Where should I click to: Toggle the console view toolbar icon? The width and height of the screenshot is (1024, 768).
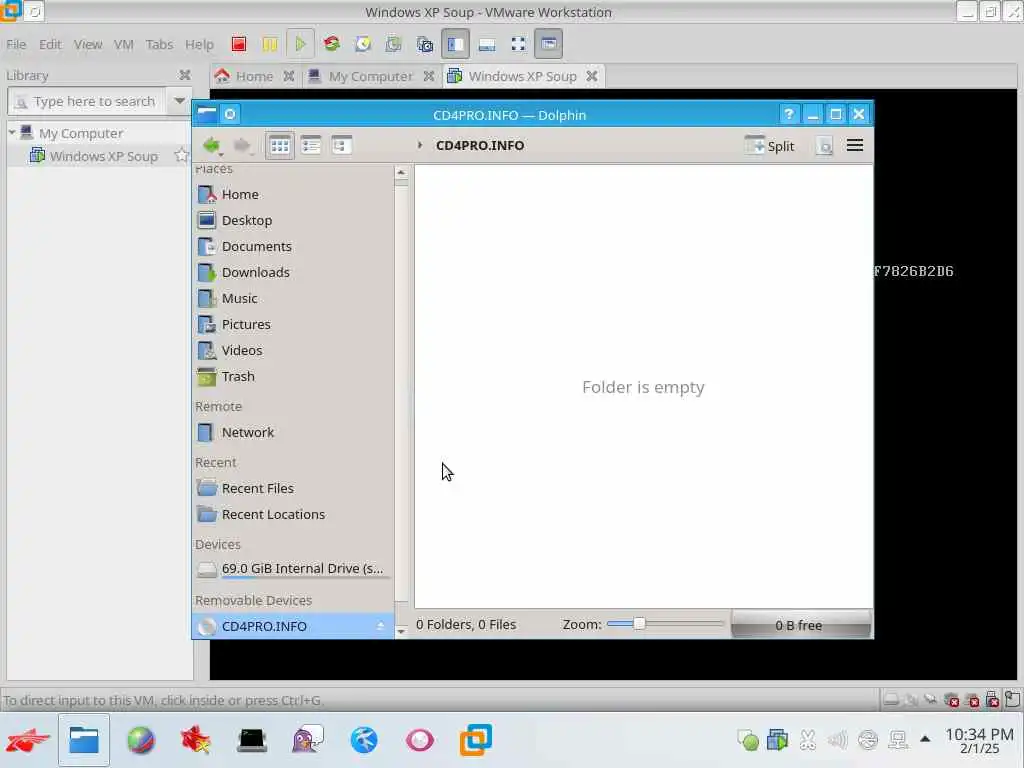pos(549,44)
